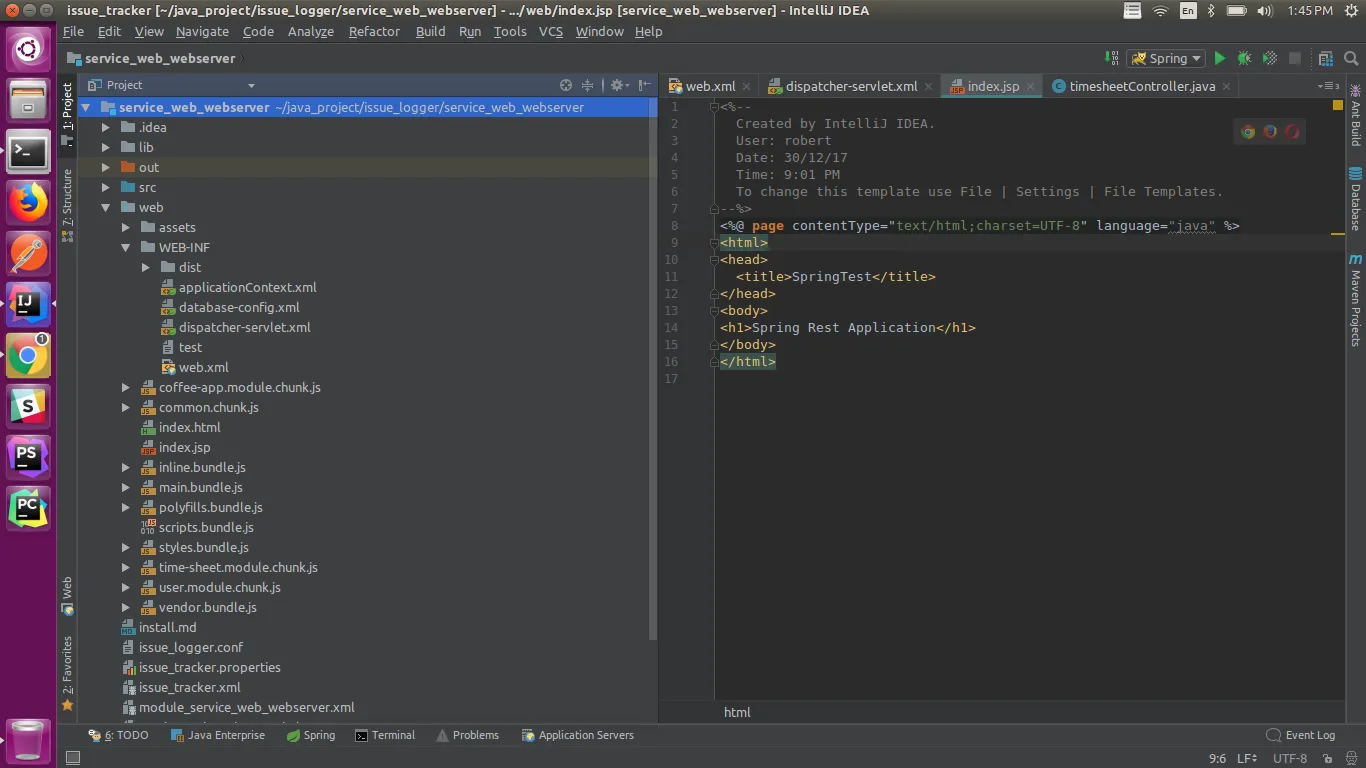Image resolution: width=1366 pixels, height=768 pixels.
Task: Open page in Opera browser icon
Action: coord(1292,131)
